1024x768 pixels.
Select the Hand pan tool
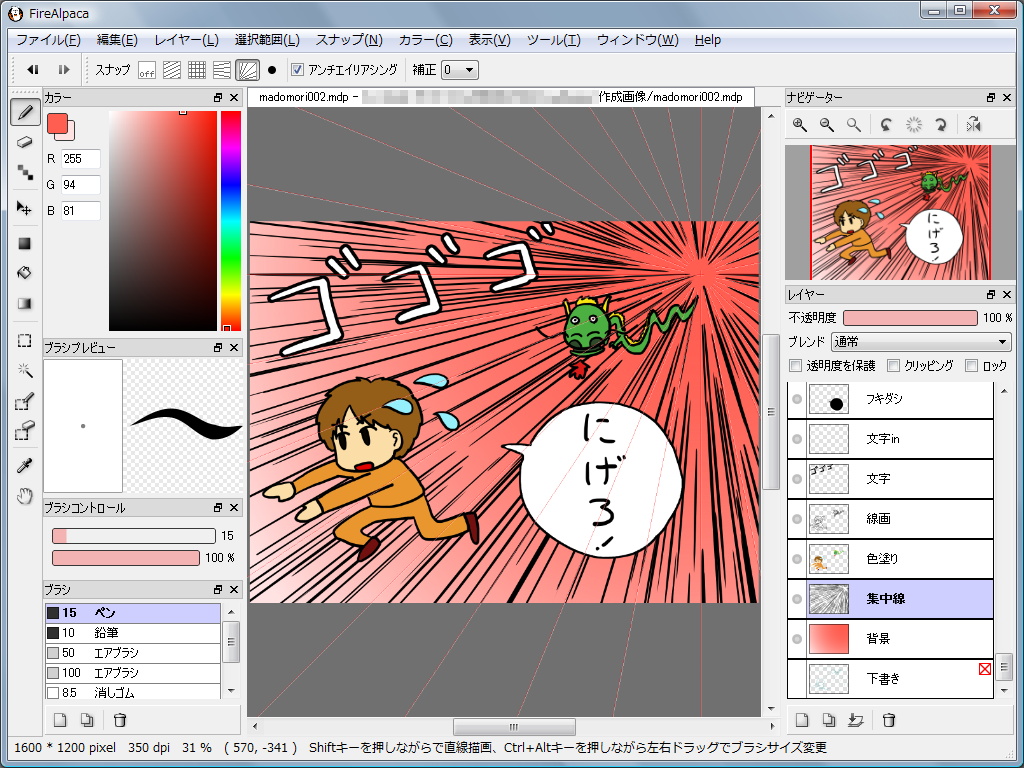tap(25, 496)
